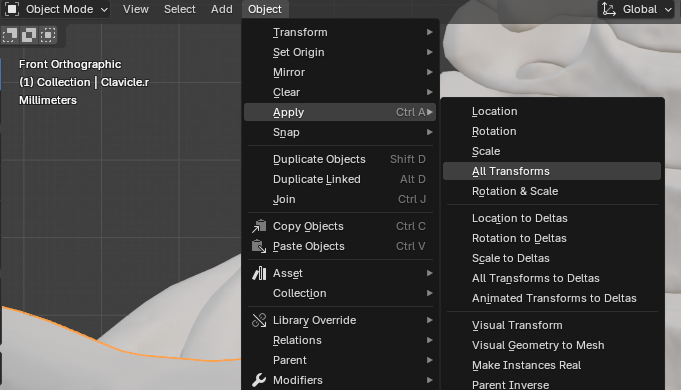Apply Scale to Deltas
This screenshot has width=681, height=390.
point(552,258)
